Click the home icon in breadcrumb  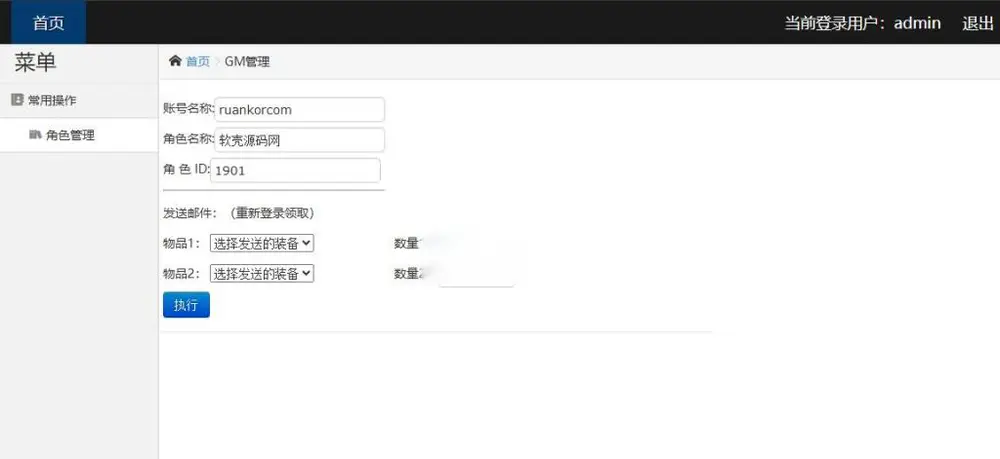(x=175, y=61)
